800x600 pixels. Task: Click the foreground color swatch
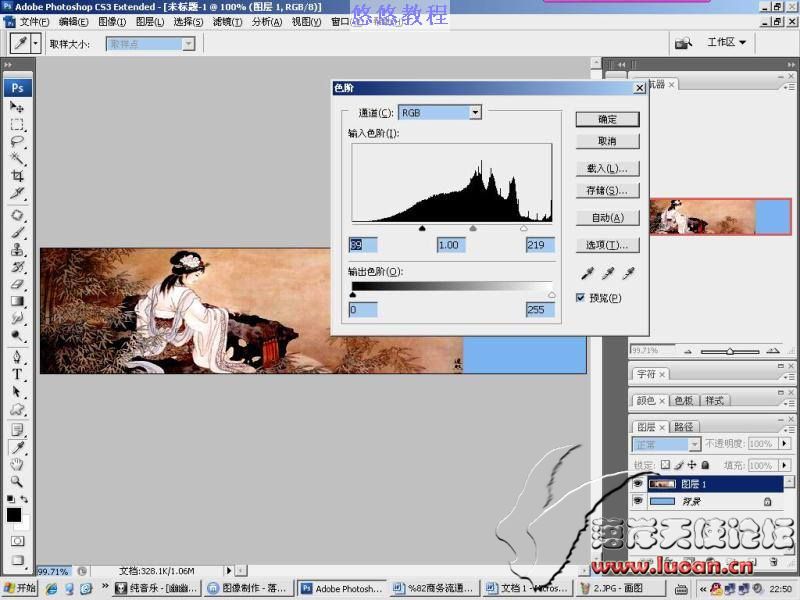point(14,515)
